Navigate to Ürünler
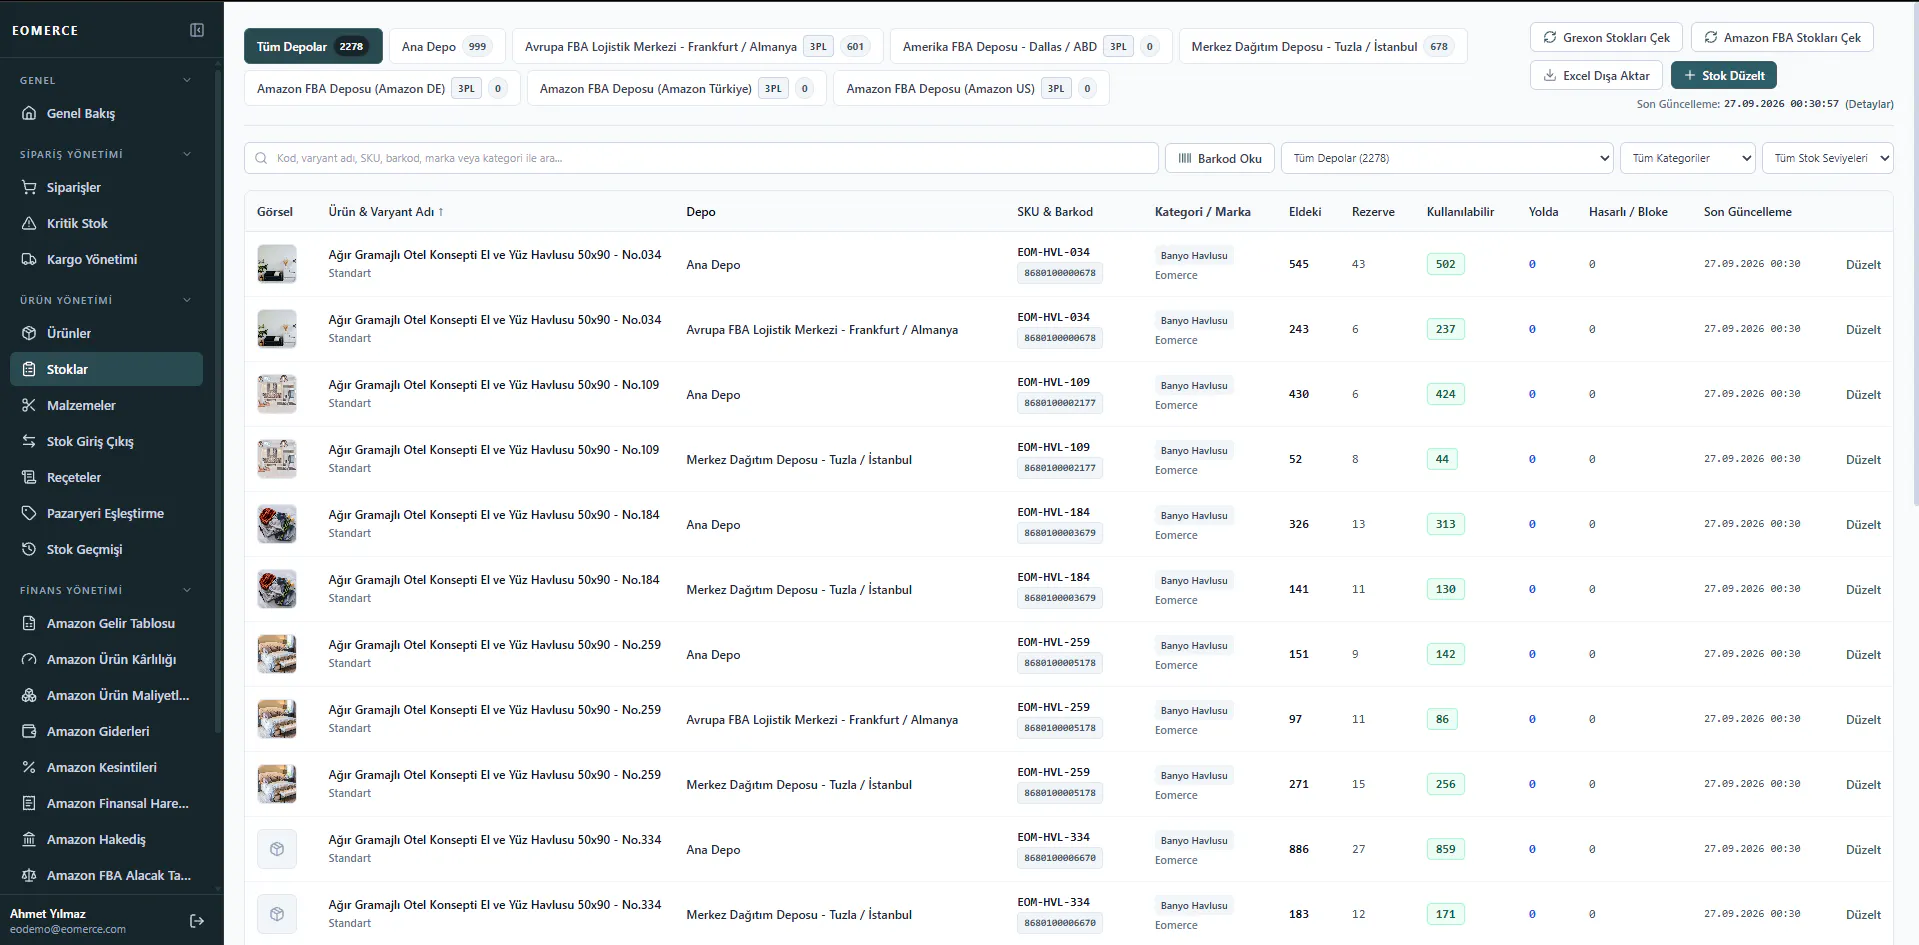The image size is (1919, 945). pos(107,334)
